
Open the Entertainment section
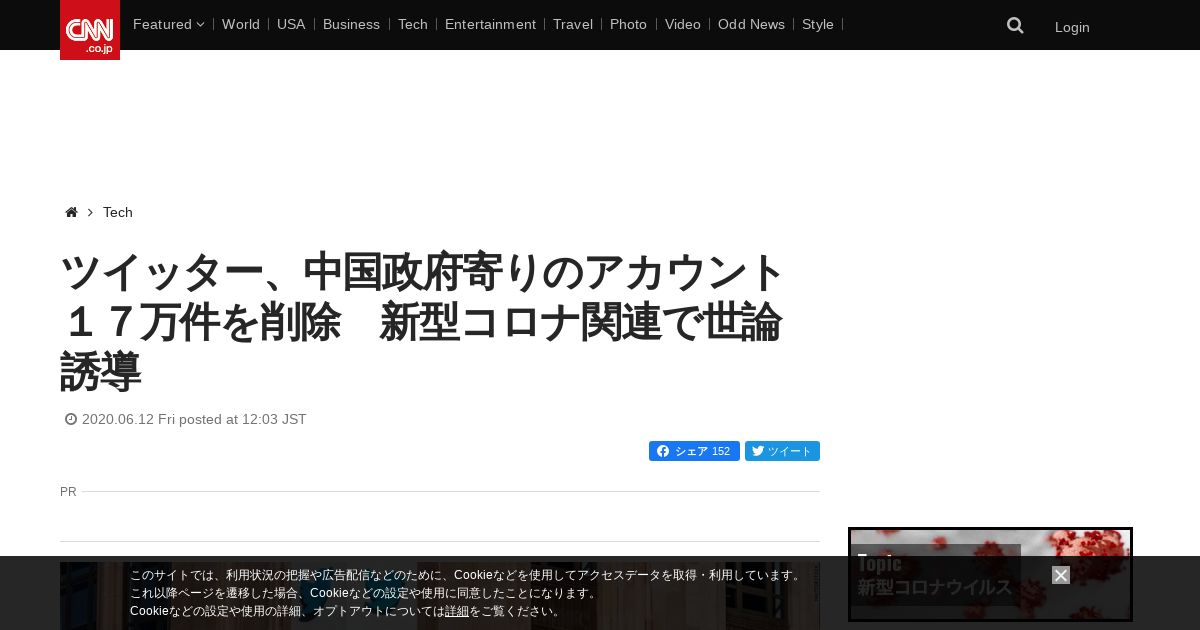[x=490, y=24]
